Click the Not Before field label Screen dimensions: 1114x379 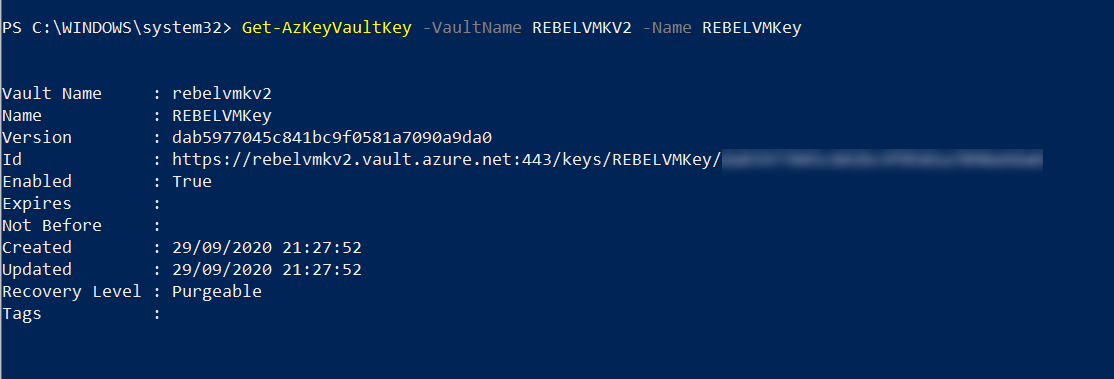click(x=52, y=225)
